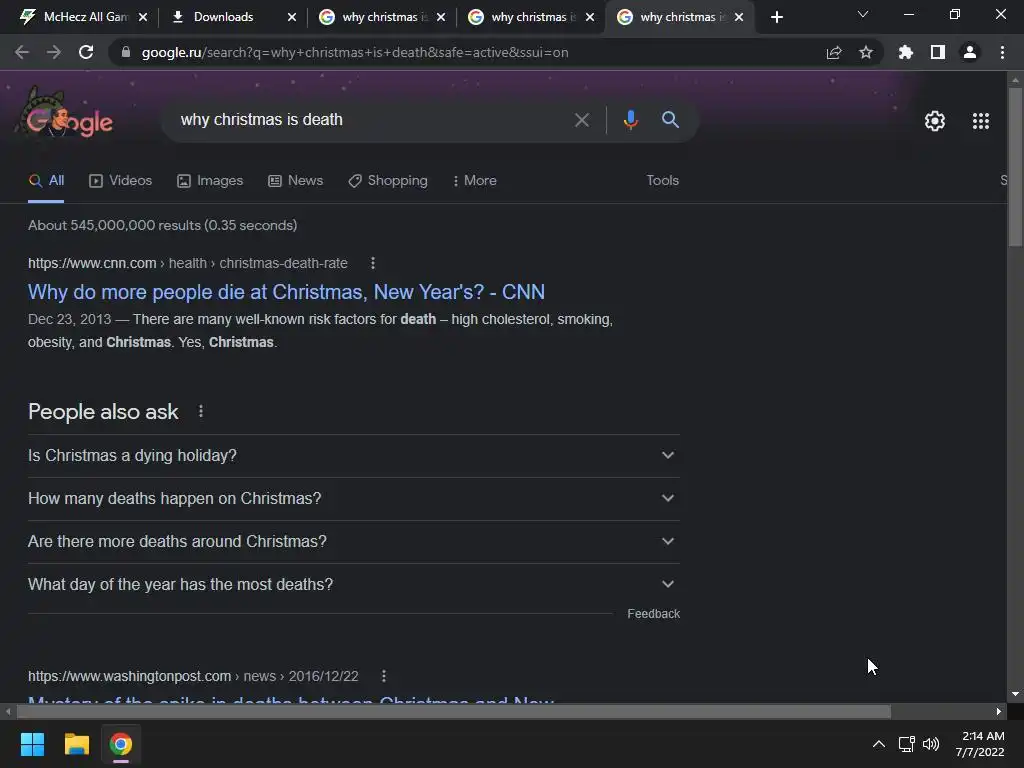This screenshot has width=1024, height=768.
Task: Expand 'How many deaths happen on Christmas?'
Action: pyautogui.click(x=353, y=498)
